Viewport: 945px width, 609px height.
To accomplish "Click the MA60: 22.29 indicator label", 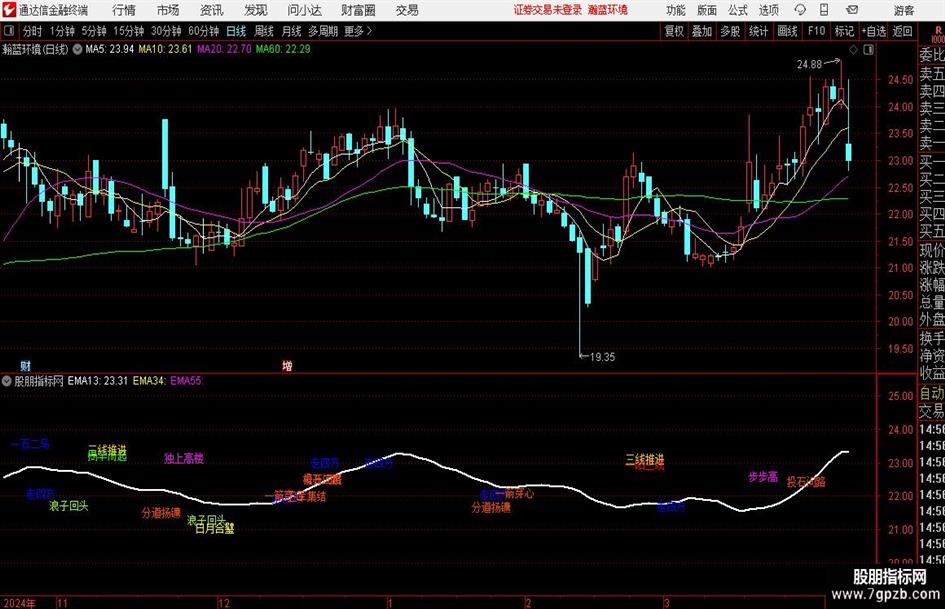I will coord(283,49).
